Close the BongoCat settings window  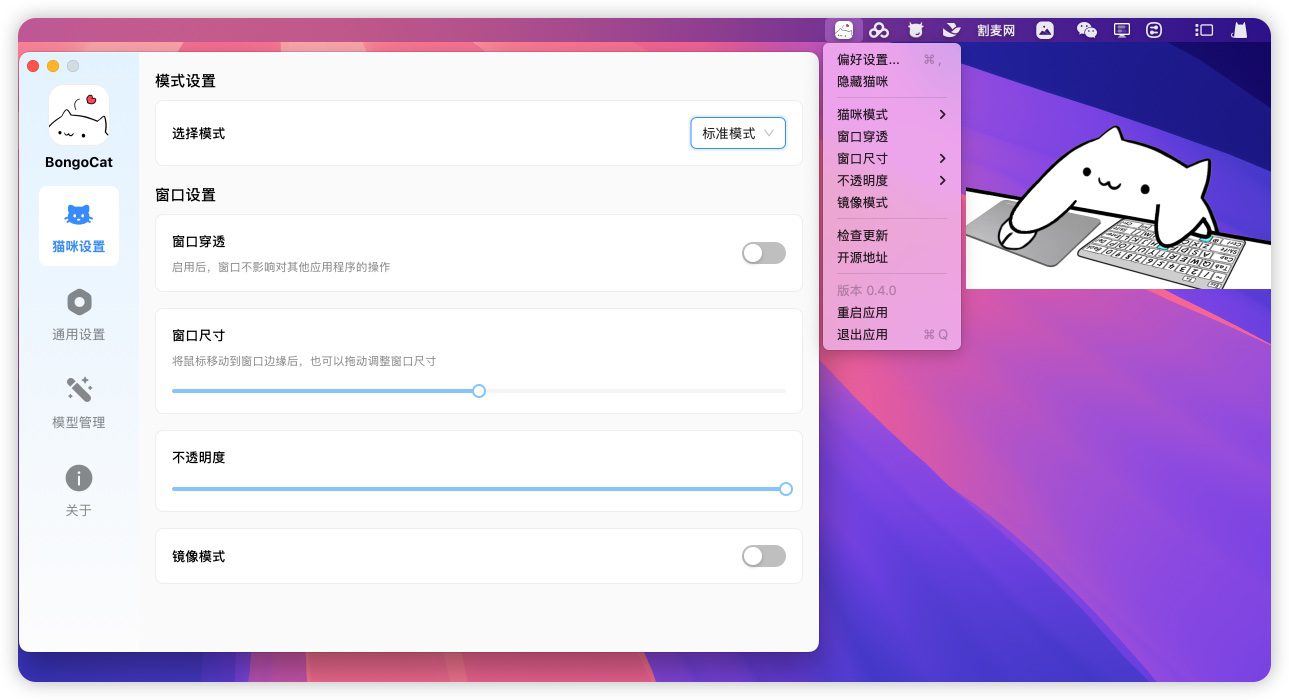33,66
